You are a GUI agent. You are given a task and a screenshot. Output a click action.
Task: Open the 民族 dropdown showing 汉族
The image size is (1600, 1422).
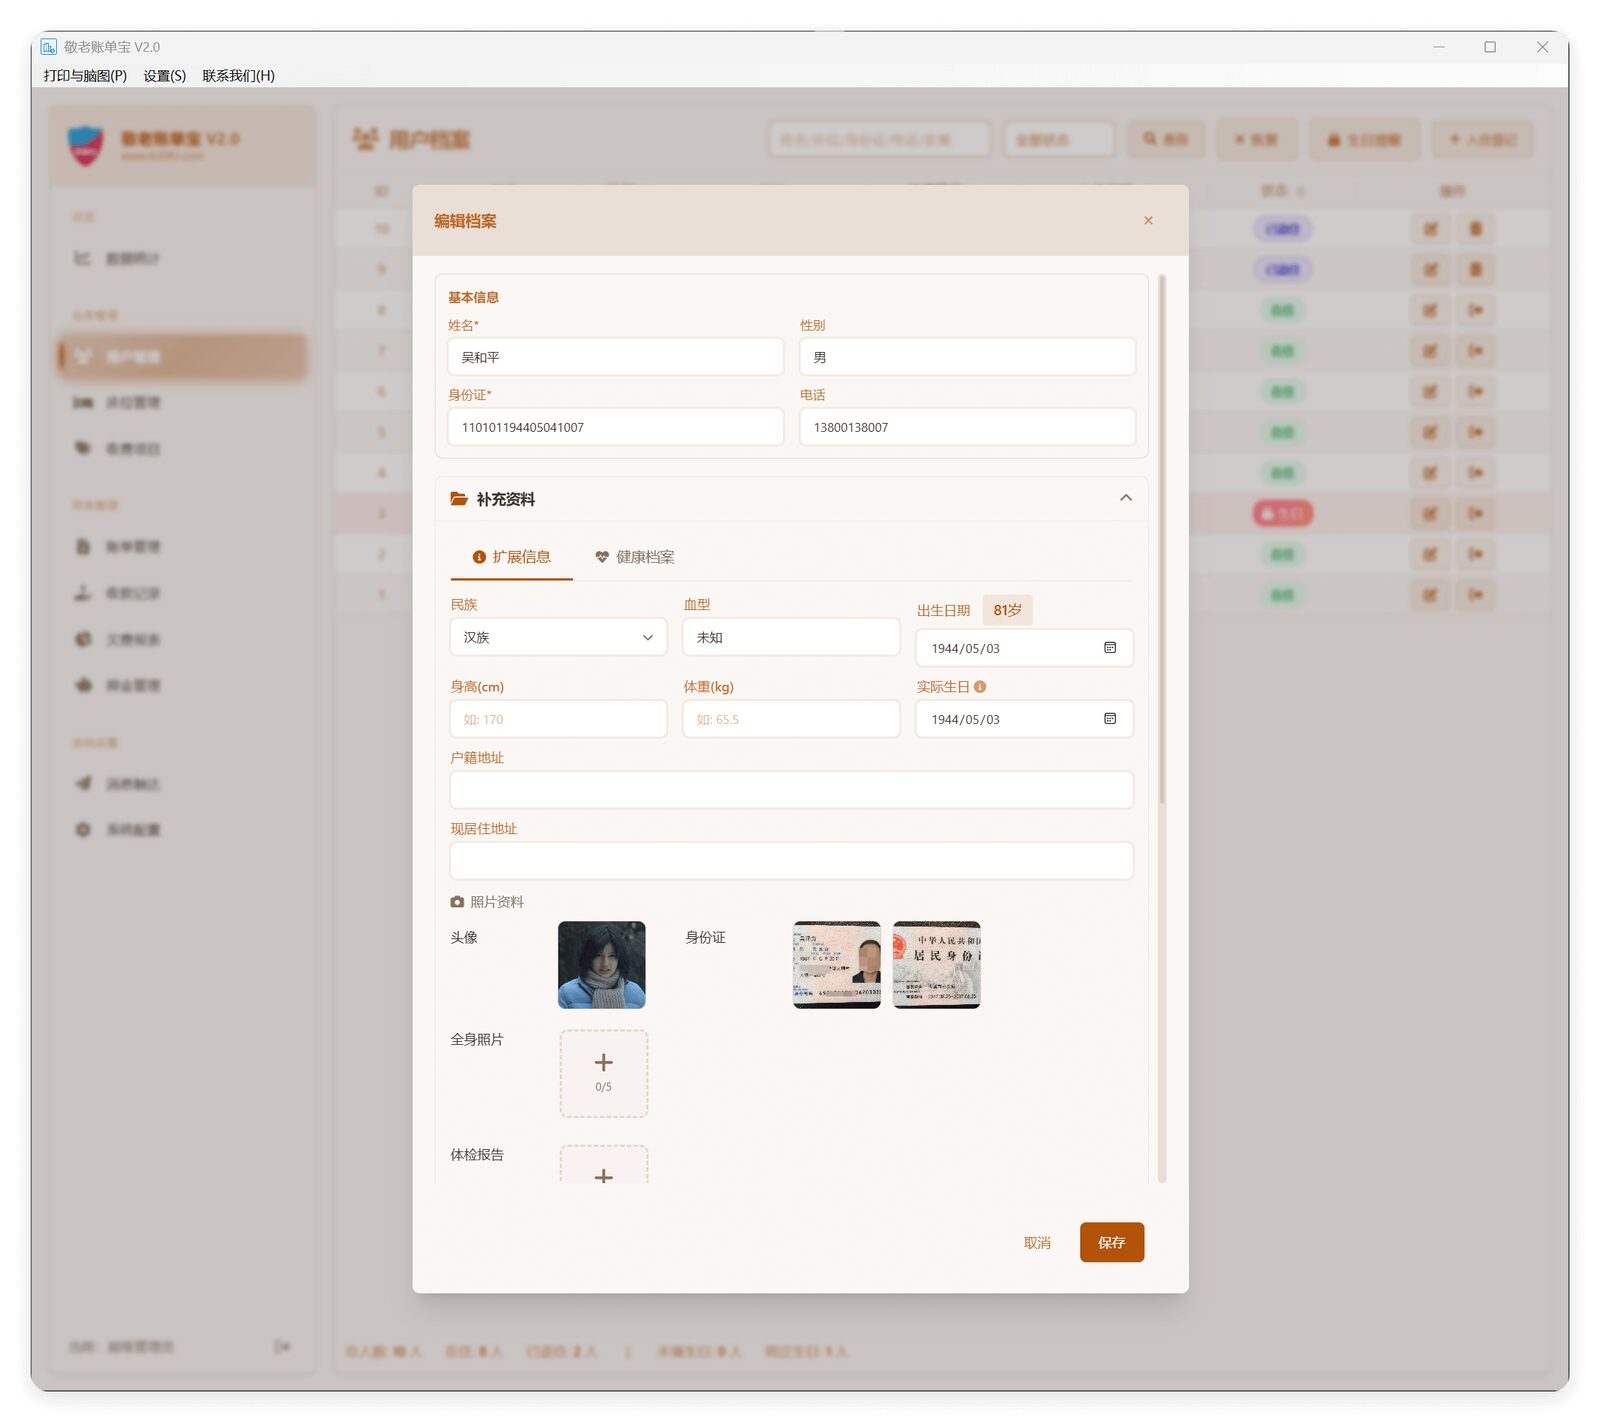(558, 638)
